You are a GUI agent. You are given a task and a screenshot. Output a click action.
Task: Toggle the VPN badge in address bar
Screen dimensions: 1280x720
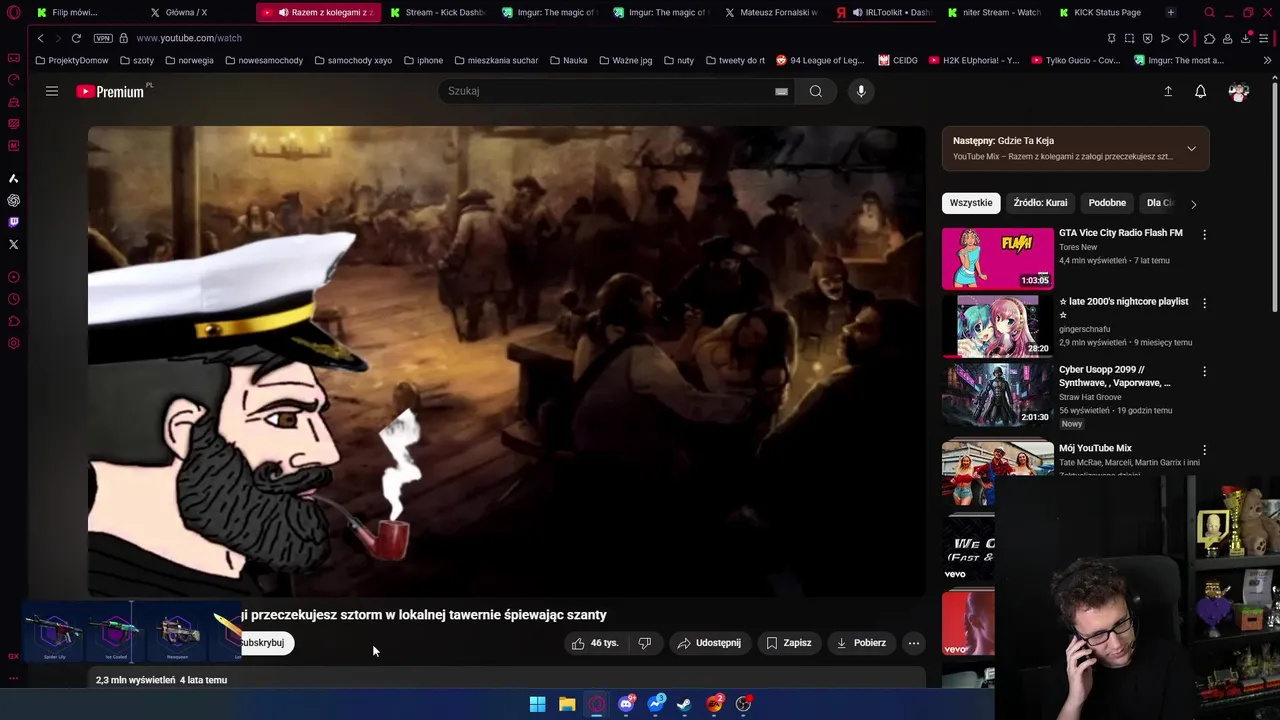[x=103, y=38]
